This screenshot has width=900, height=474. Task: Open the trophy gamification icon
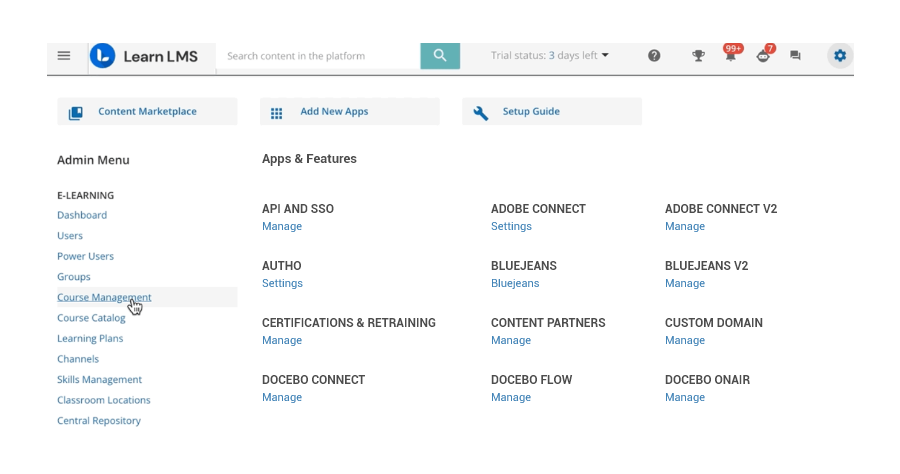coord(698,56)
